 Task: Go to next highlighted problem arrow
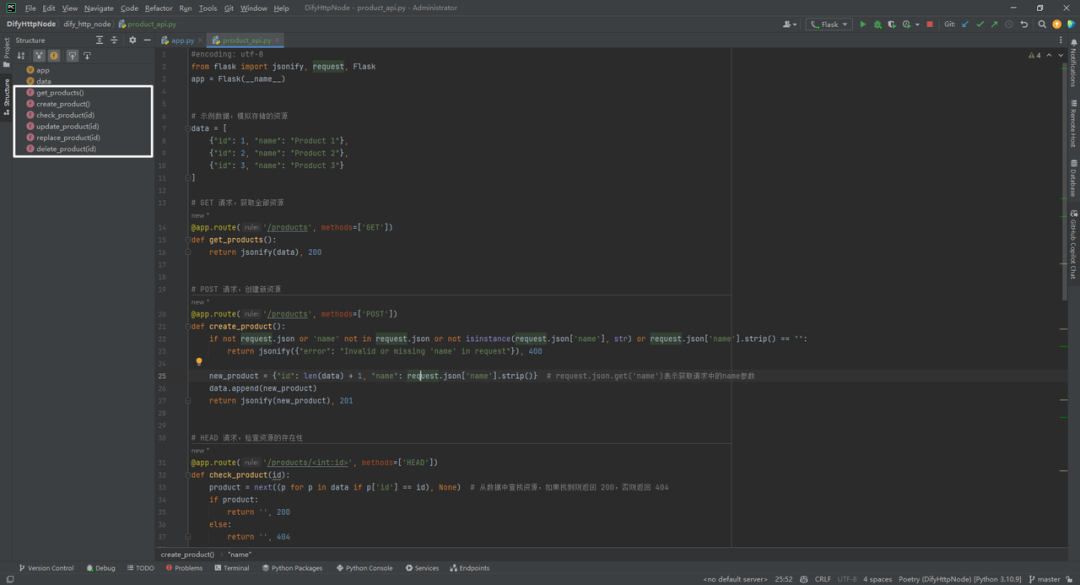tap(1061, 55)
